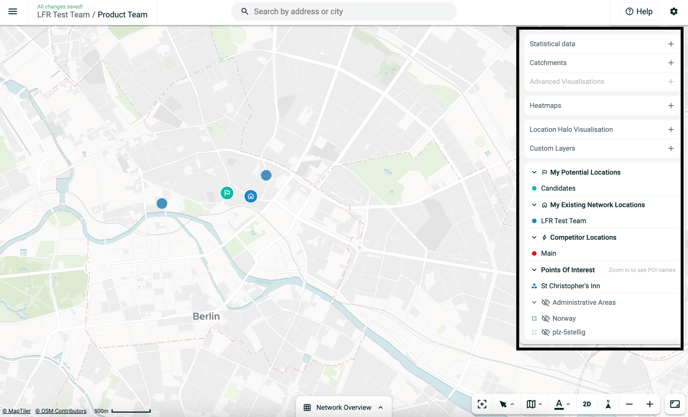Open the settings gear
The height and width of the screenshot is (417, 688).
coord(673,12)
